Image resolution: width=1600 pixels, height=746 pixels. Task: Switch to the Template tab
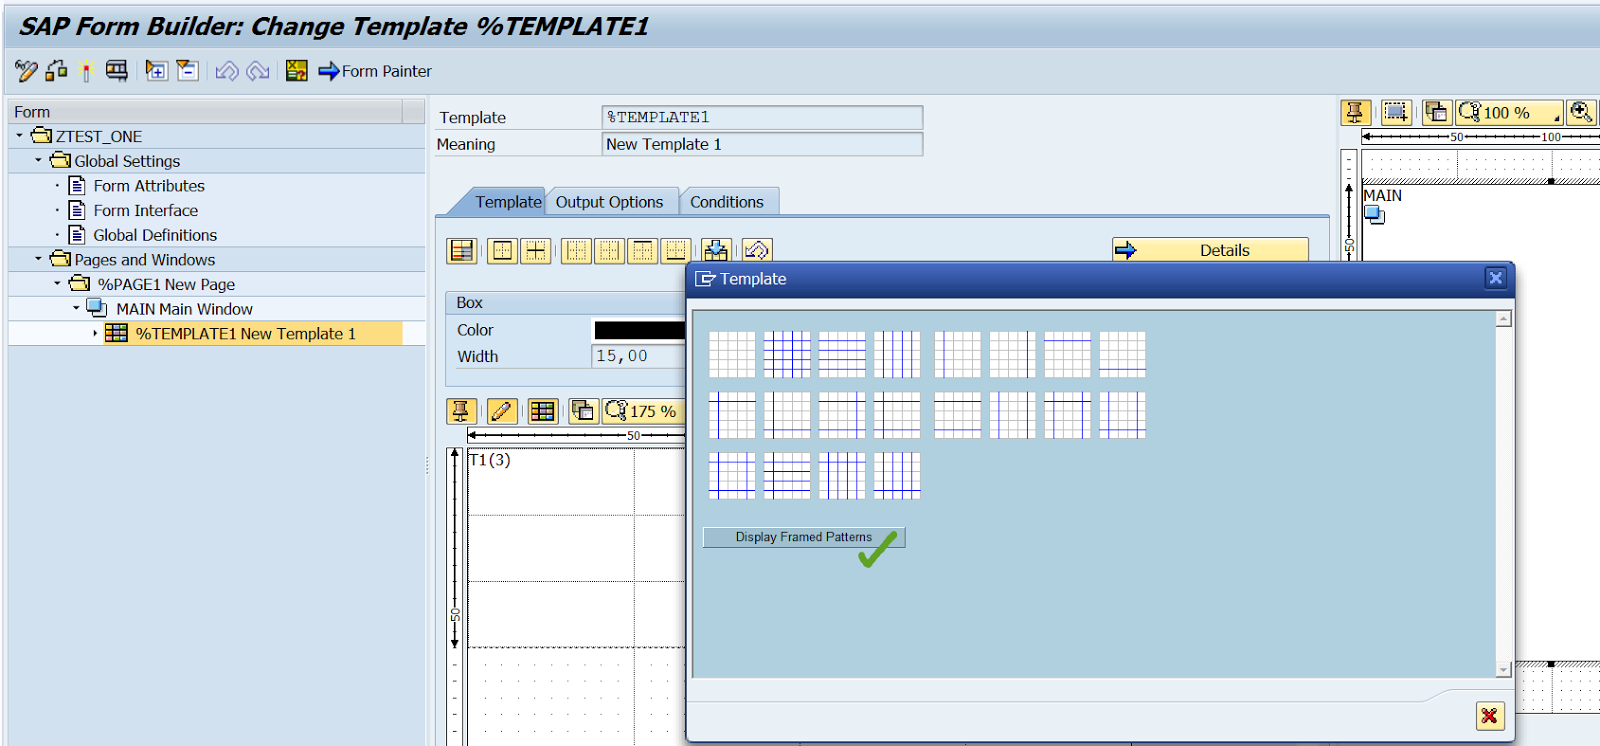(x=508, y=202)
